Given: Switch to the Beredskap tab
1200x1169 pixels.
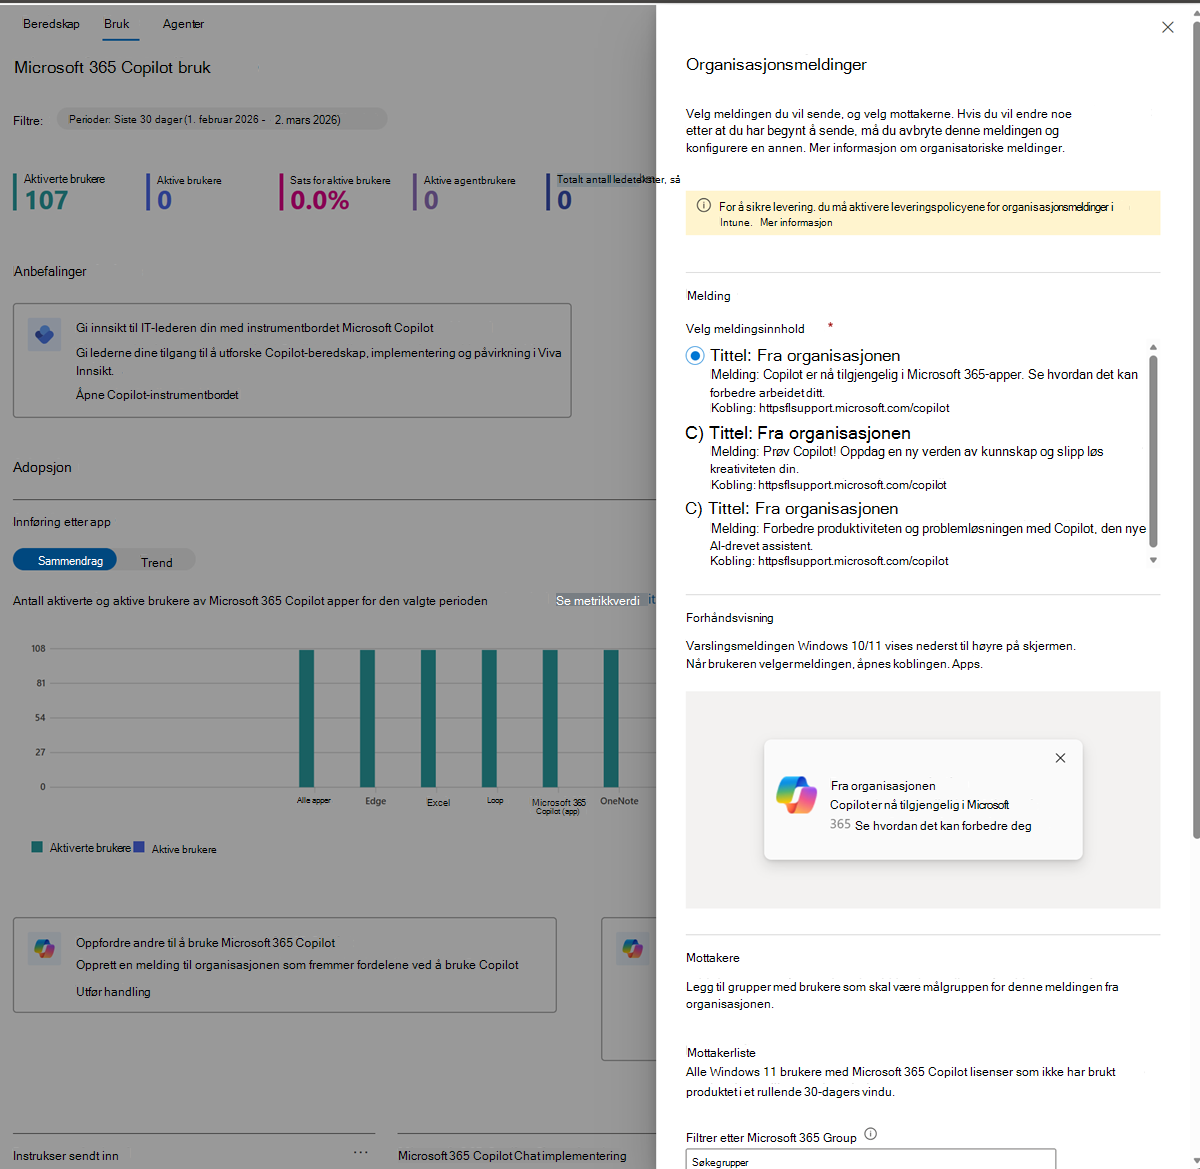Looking at the screenshot, I should [51, 24].
